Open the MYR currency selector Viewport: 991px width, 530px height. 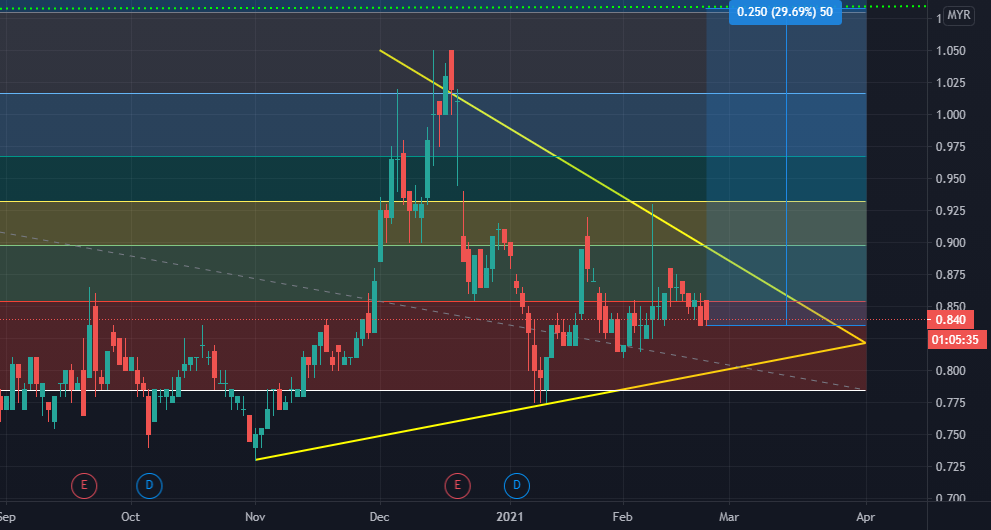coord(958,16)
